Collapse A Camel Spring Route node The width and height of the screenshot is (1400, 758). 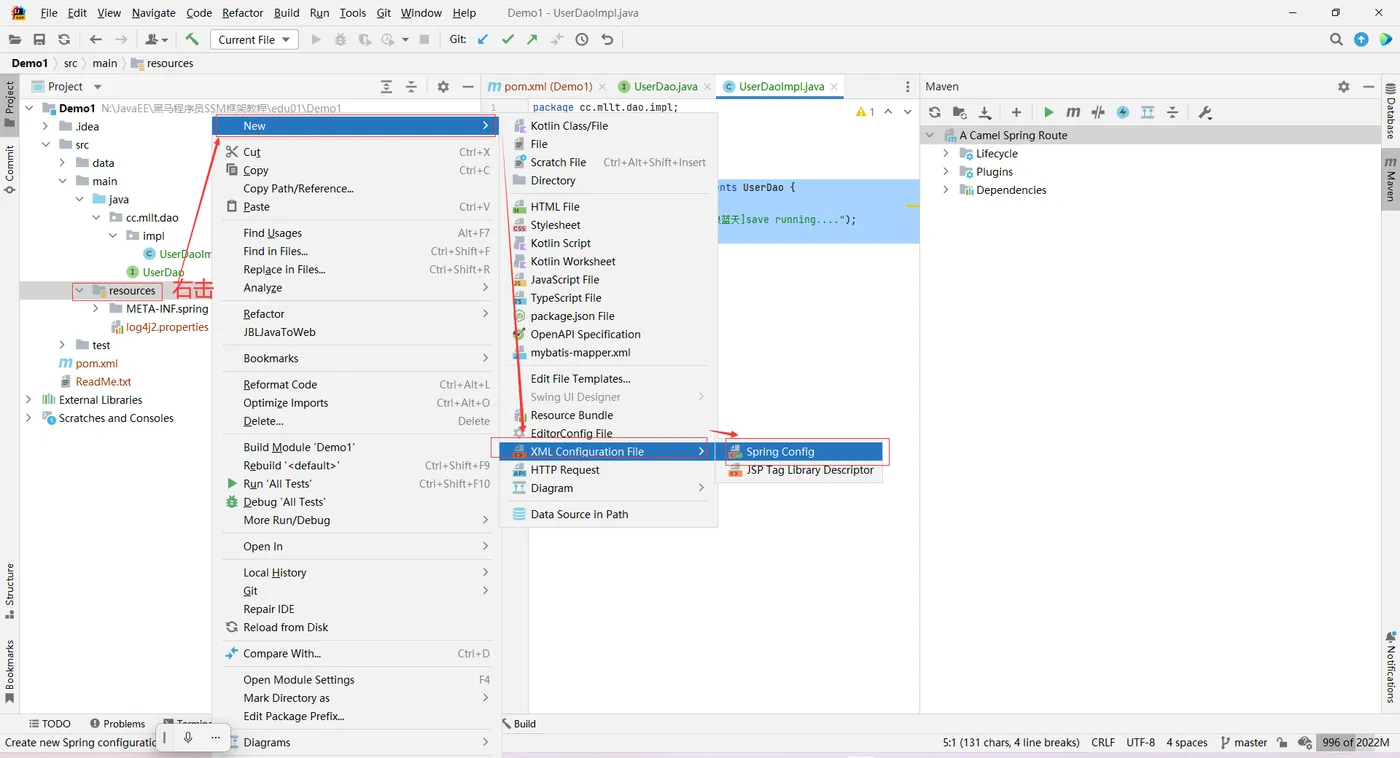[930, 135]
